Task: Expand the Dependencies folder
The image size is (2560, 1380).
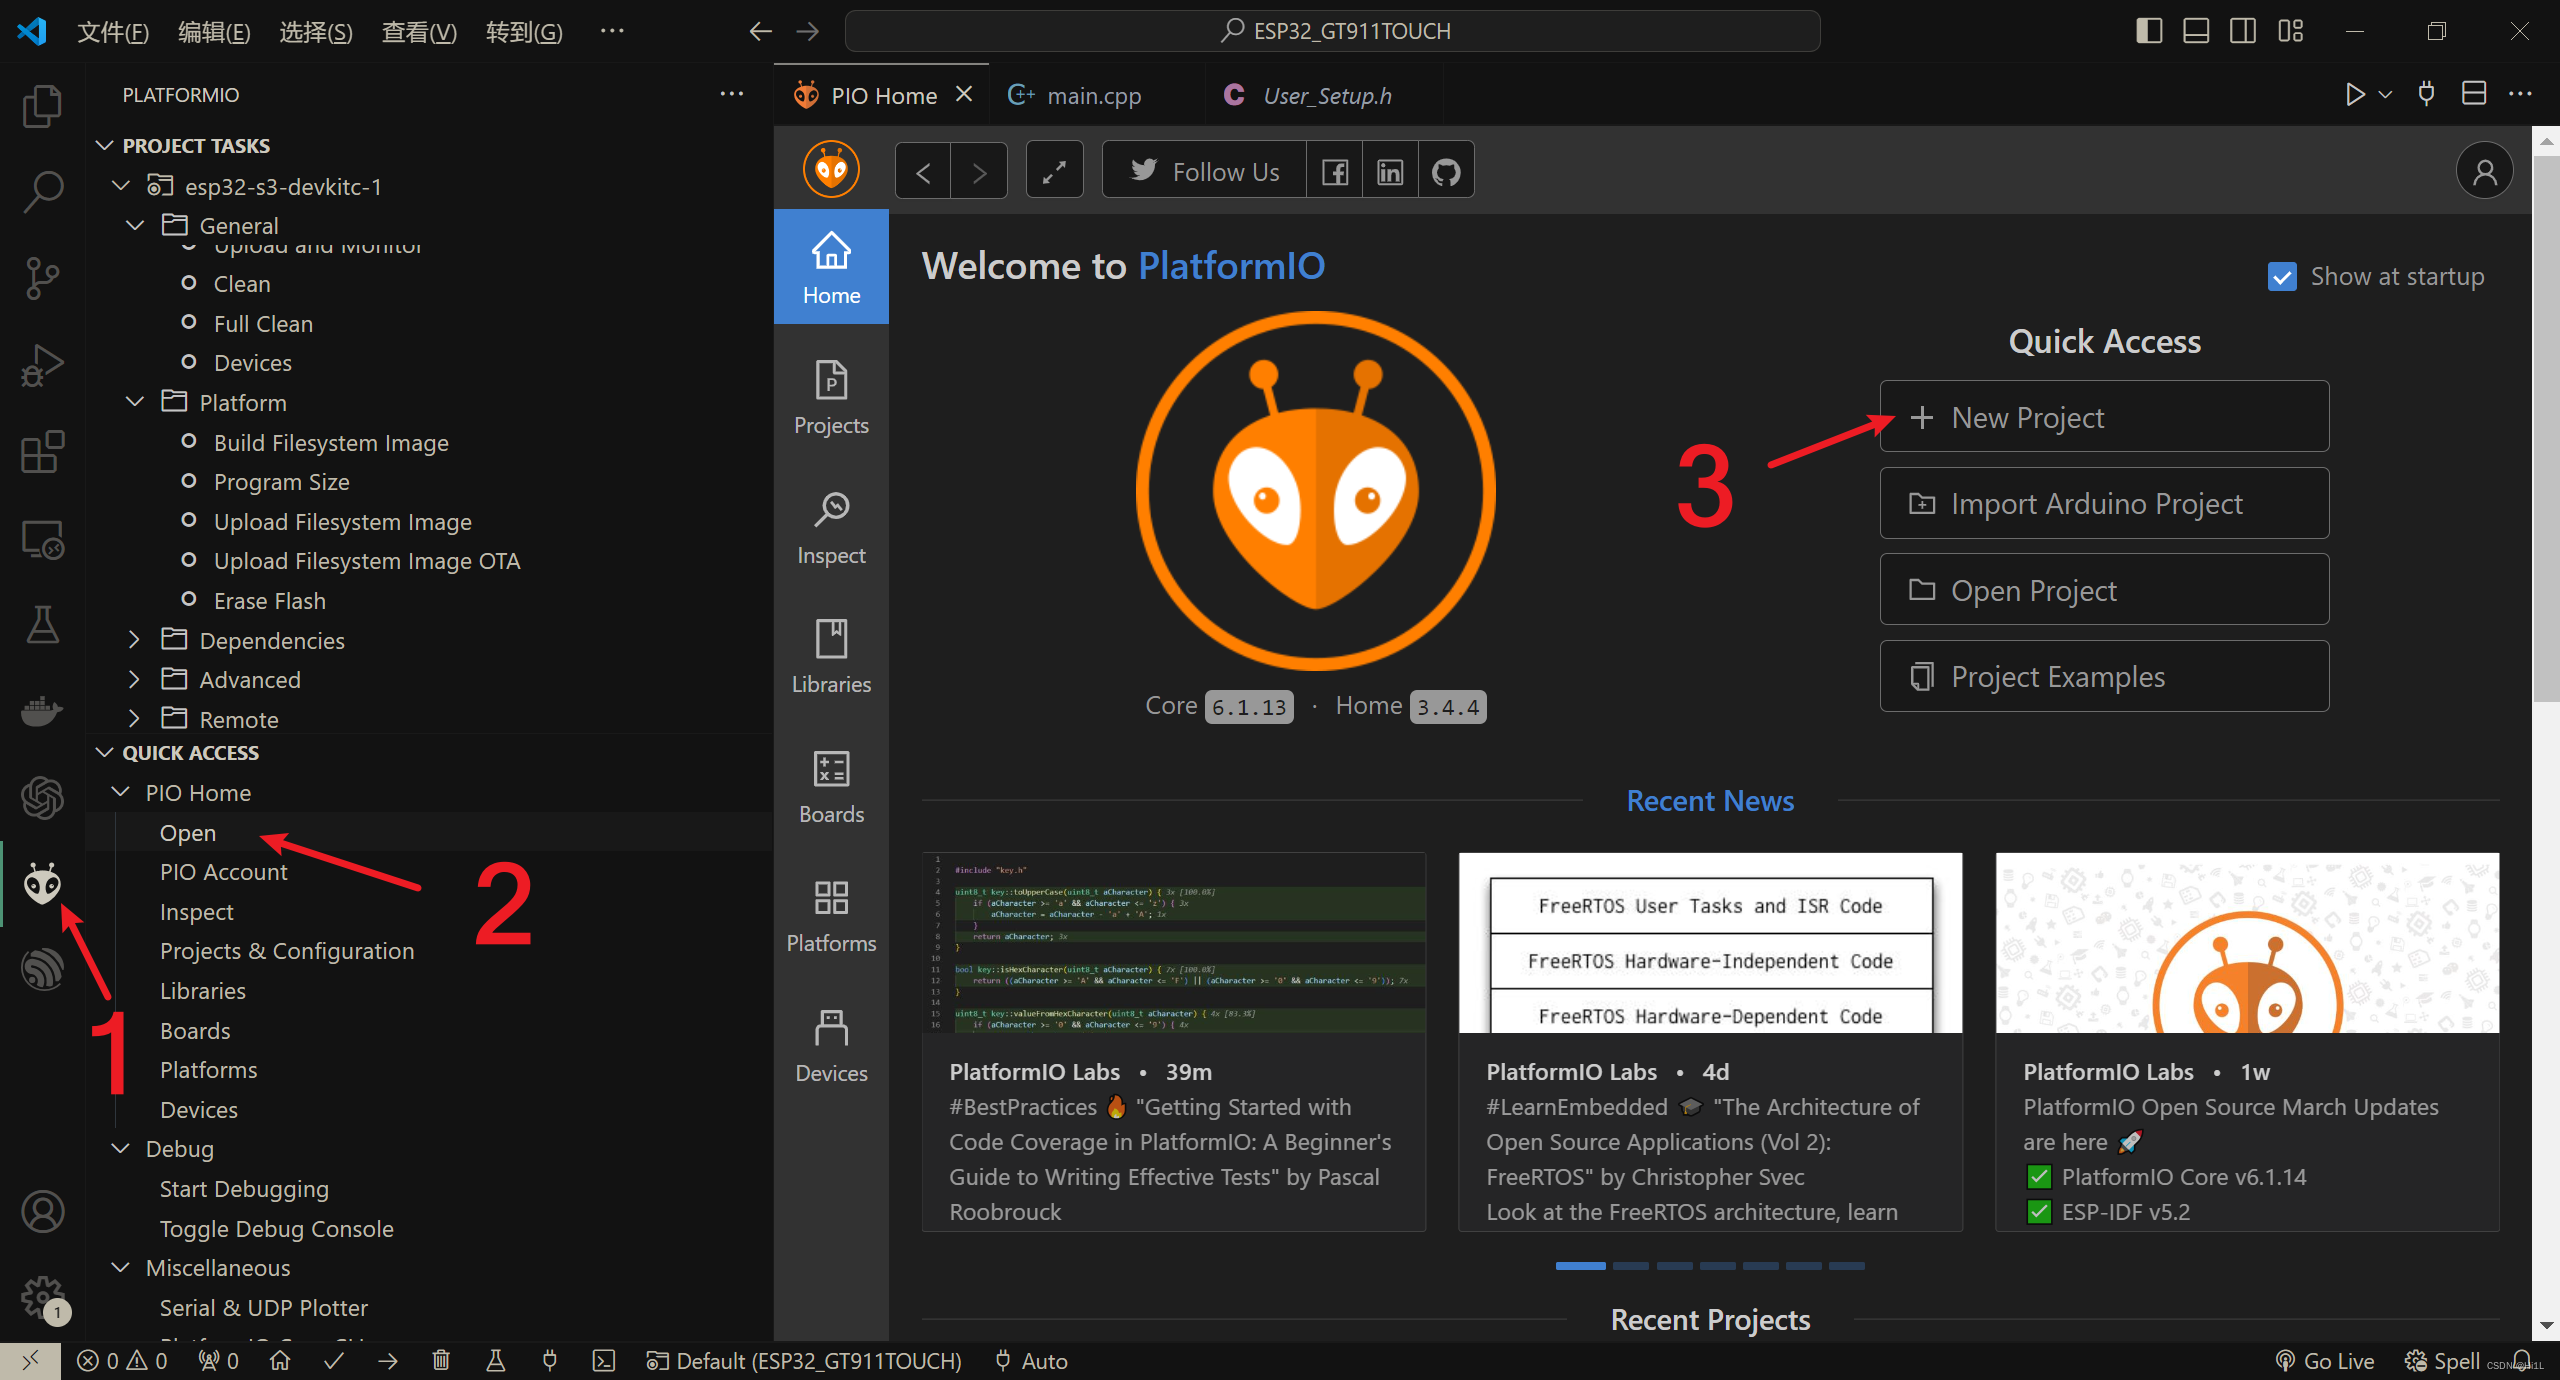Action: point(134,640)
